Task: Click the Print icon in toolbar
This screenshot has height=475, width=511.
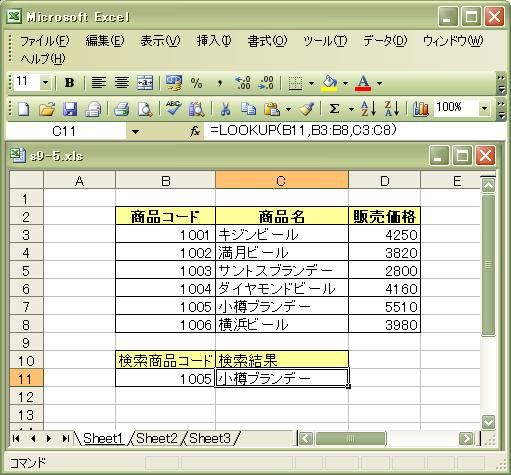Action: coord(122,109)
